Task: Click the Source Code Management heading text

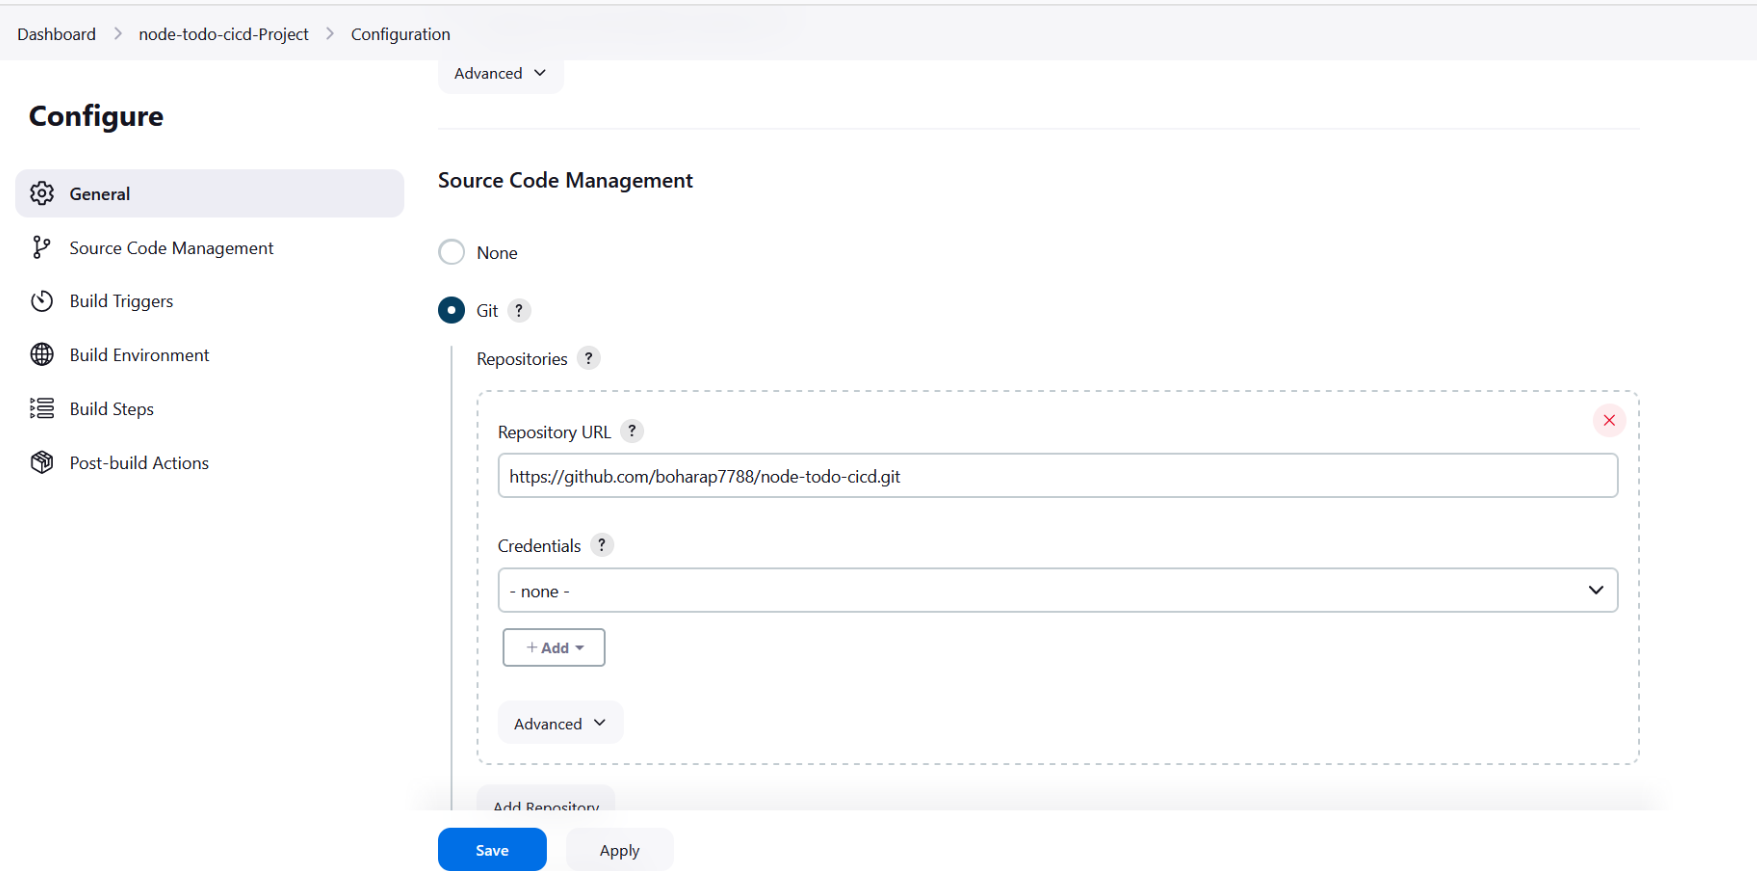Action: (565, 180)
